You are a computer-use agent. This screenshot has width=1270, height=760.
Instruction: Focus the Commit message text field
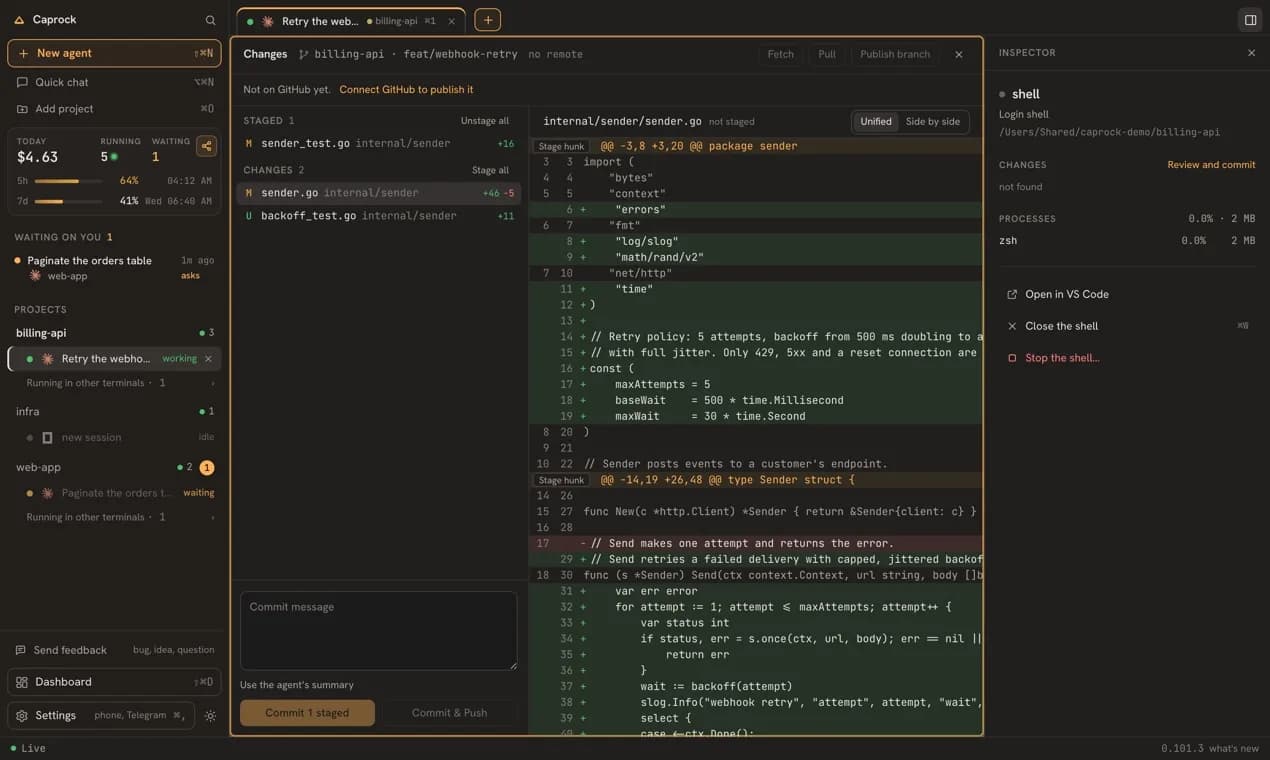[379, 631]
